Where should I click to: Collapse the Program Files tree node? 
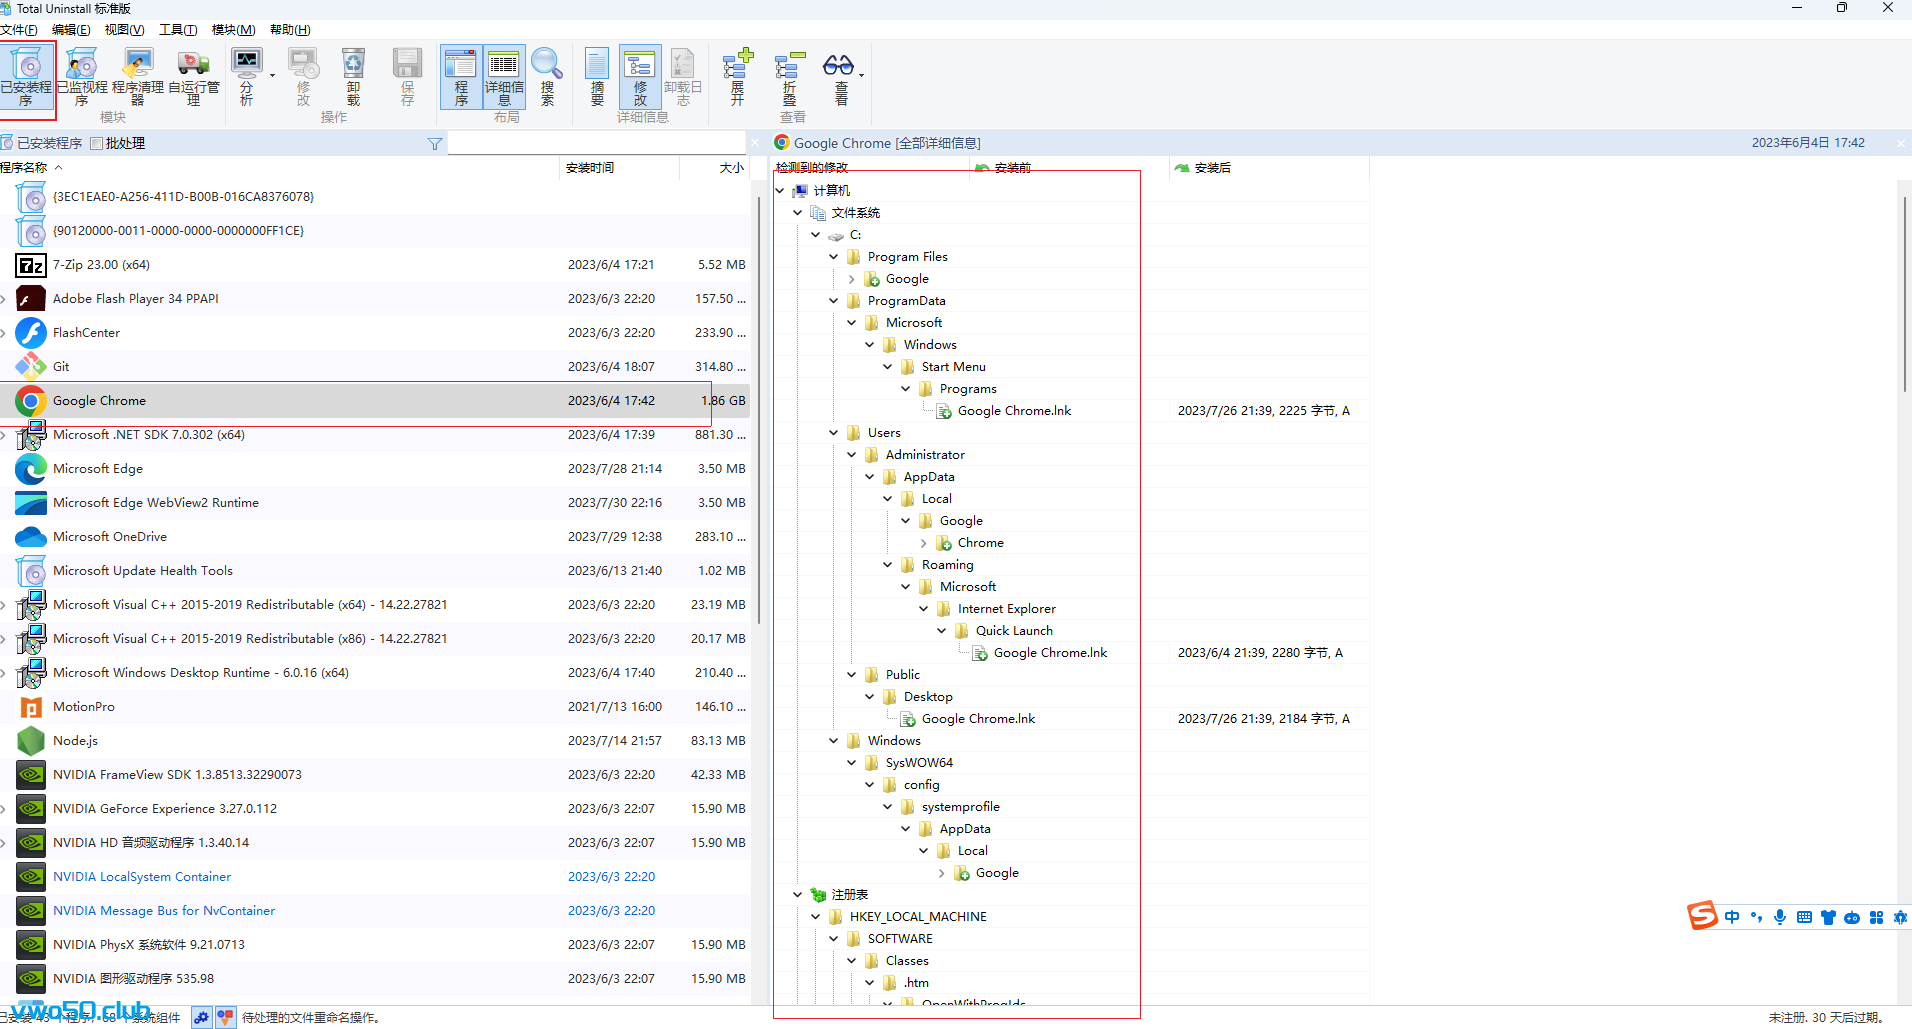coord(834,257)
